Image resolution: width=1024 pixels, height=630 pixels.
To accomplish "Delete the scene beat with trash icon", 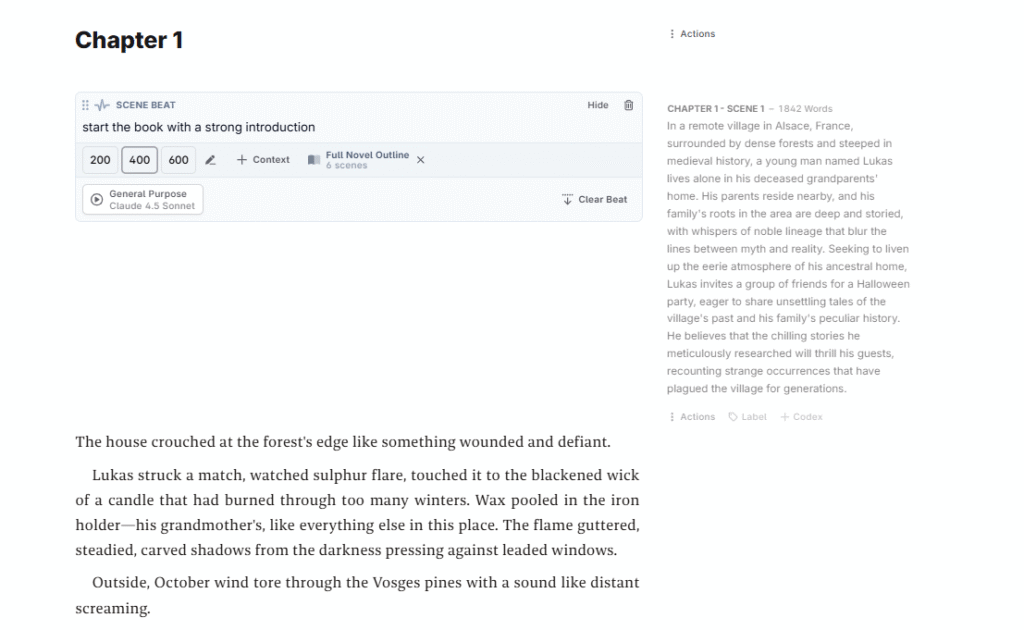I will coord(628,105).
